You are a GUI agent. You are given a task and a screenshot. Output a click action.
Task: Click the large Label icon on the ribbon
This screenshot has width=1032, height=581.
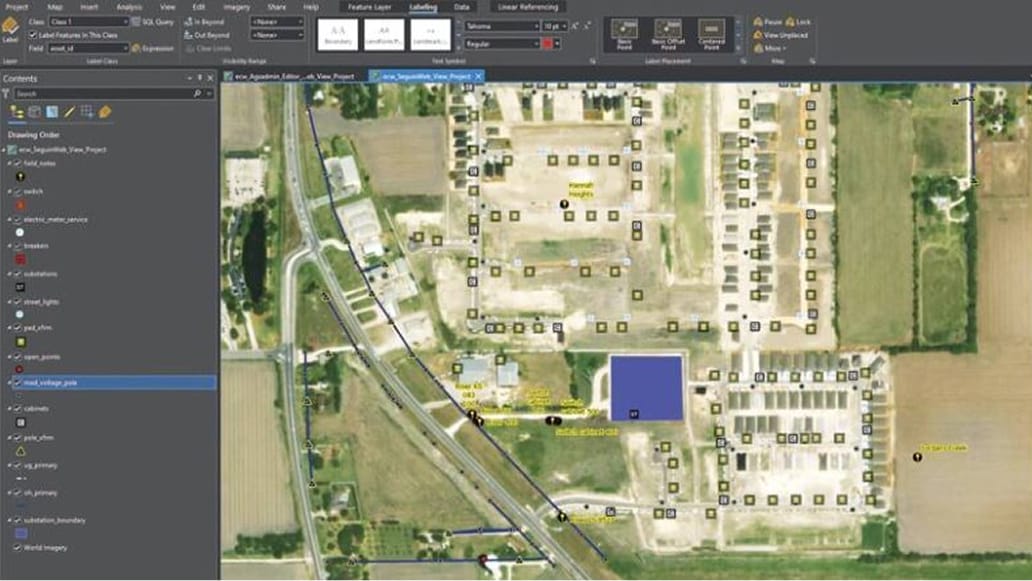click(x=11, y=27)
